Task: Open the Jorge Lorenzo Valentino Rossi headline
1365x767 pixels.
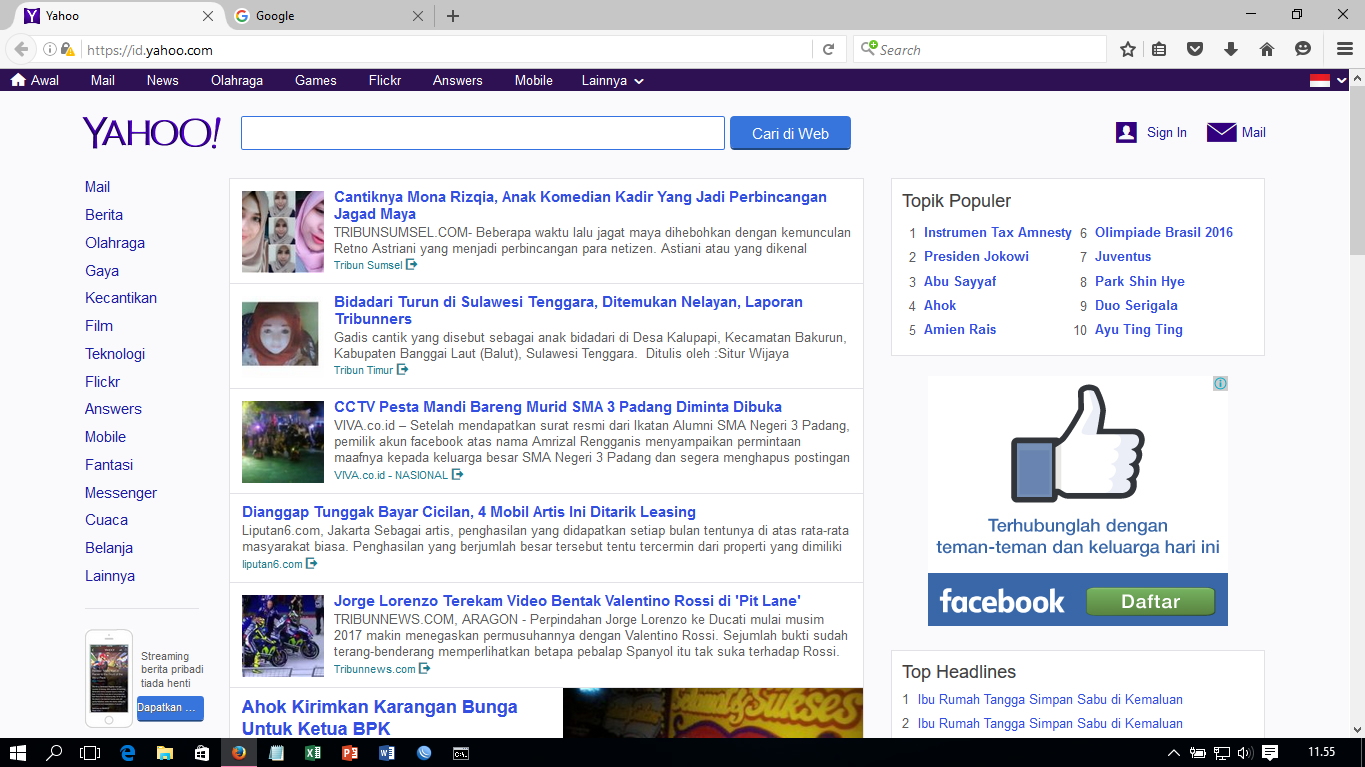Action: pyautogui.click(x=567, y=601)
